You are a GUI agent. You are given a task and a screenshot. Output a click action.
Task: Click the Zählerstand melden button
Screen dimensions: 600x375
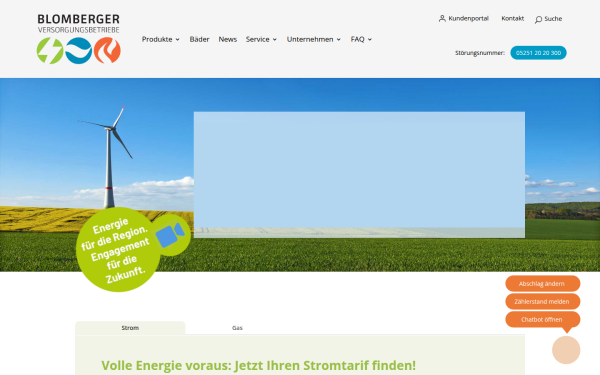pyautogui.click(x=543, y=302)
